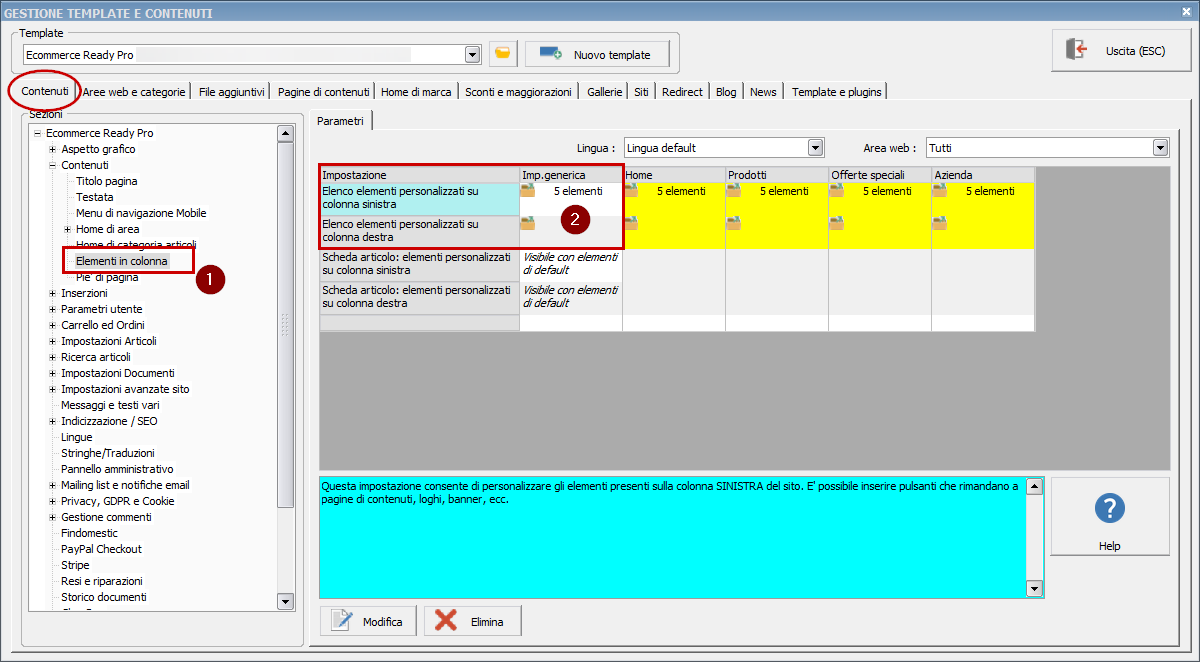Viewport: 1200px width, 662px height.
Task: Select Pannello amministrativo tree item
Action: click(117, 469)
